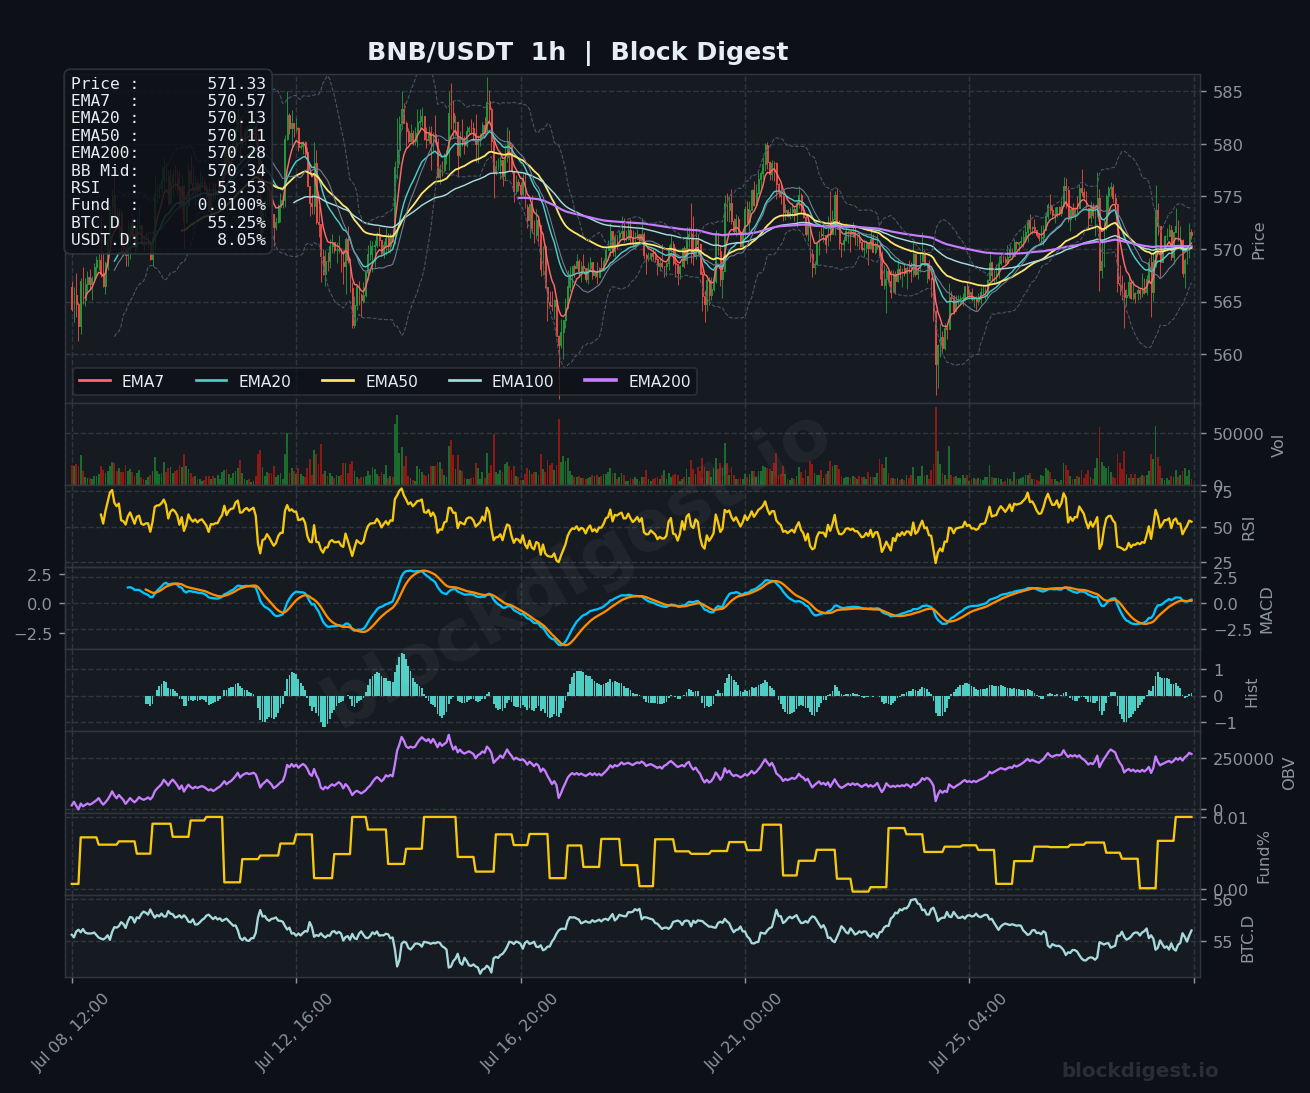Click the Jul 08, 12:00 date label
Screen dimensions: 1310x1093
coord(70,1034)
